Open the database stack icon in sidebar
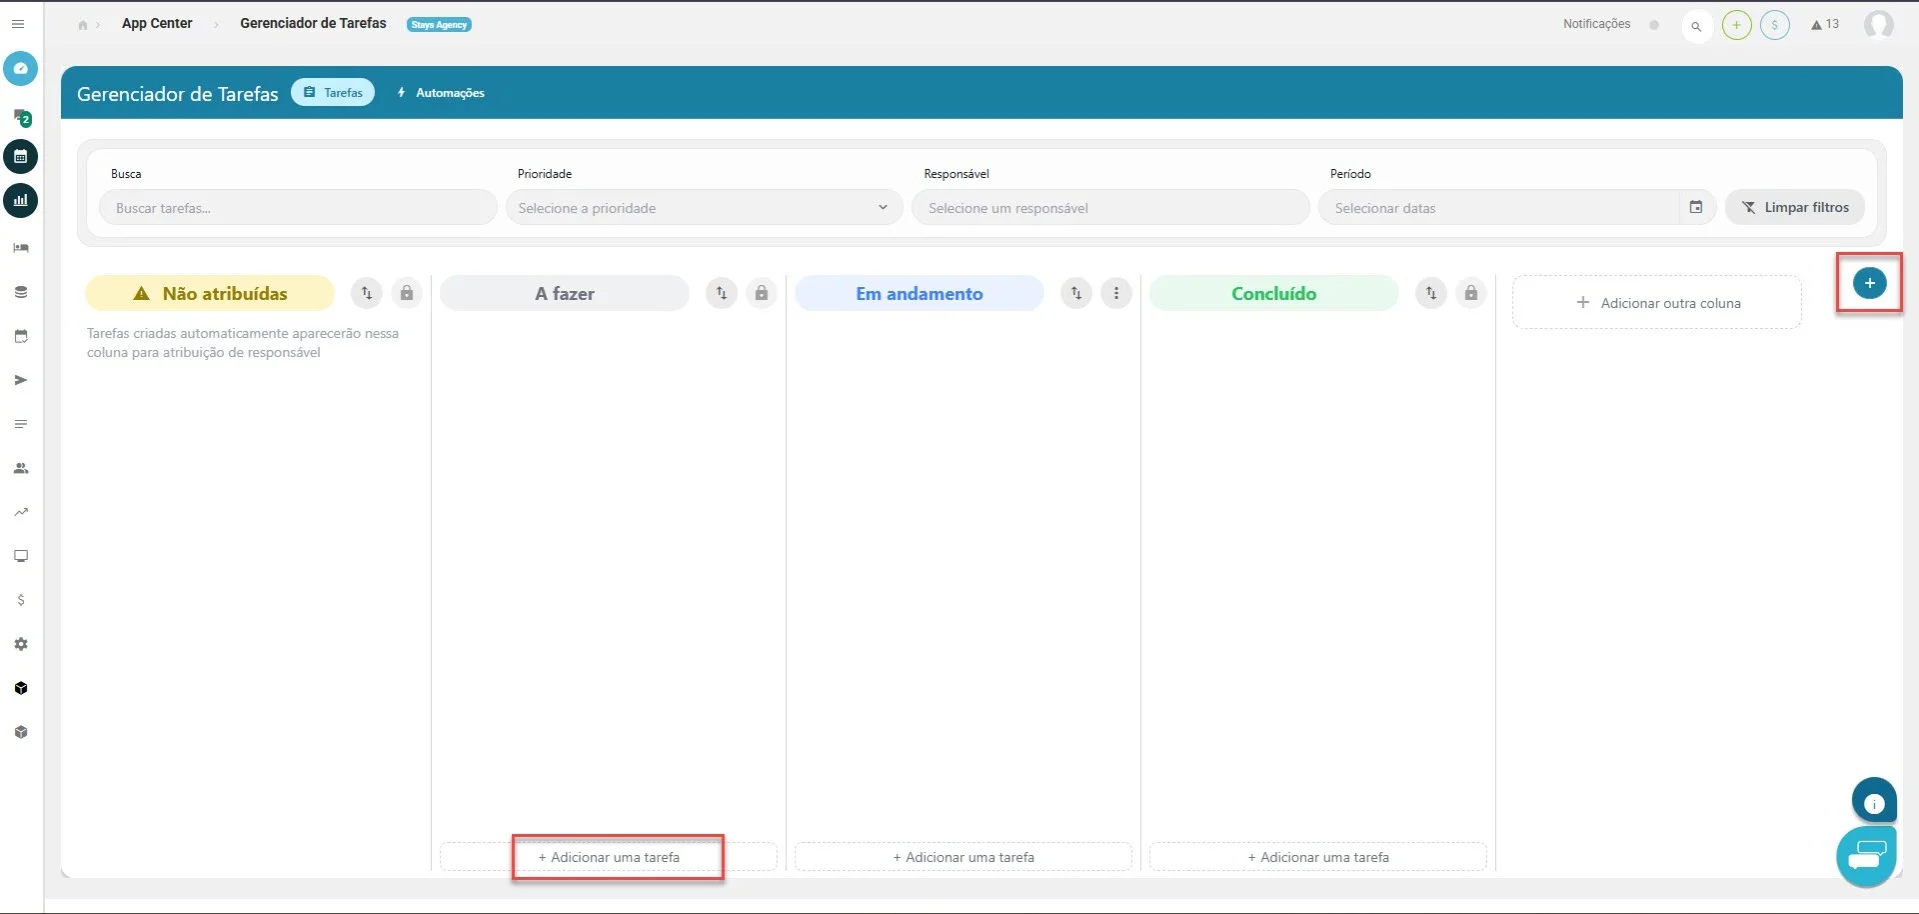Screen dimensions: 1919x914 (x=21, y=292)
